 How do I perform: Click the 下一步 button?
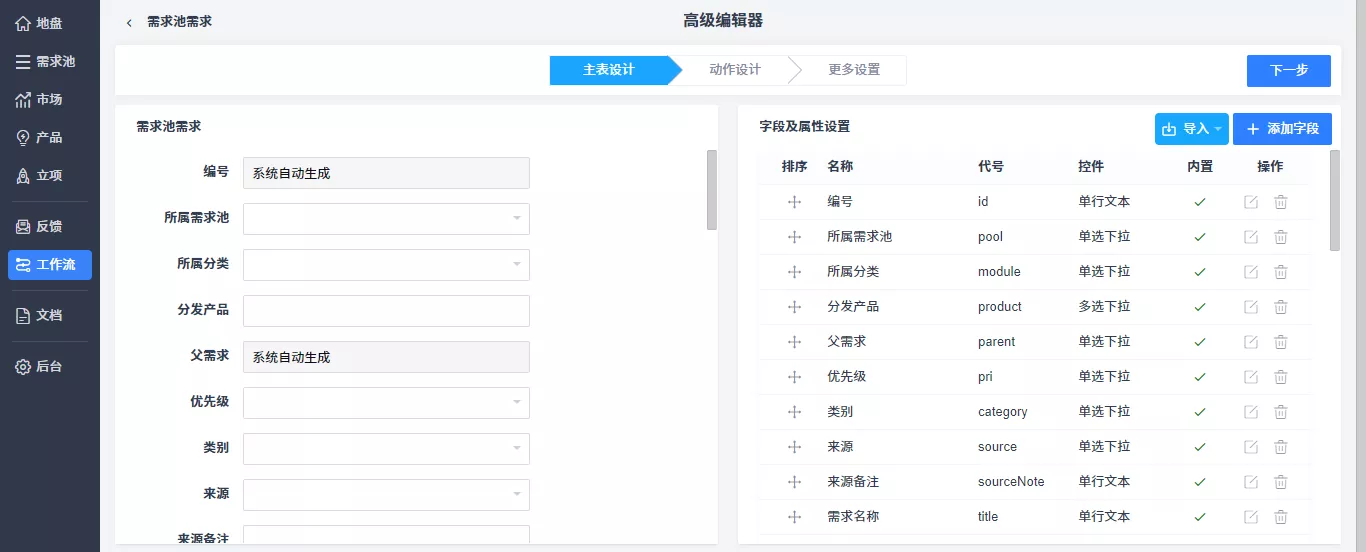(x=1288, y=71)
